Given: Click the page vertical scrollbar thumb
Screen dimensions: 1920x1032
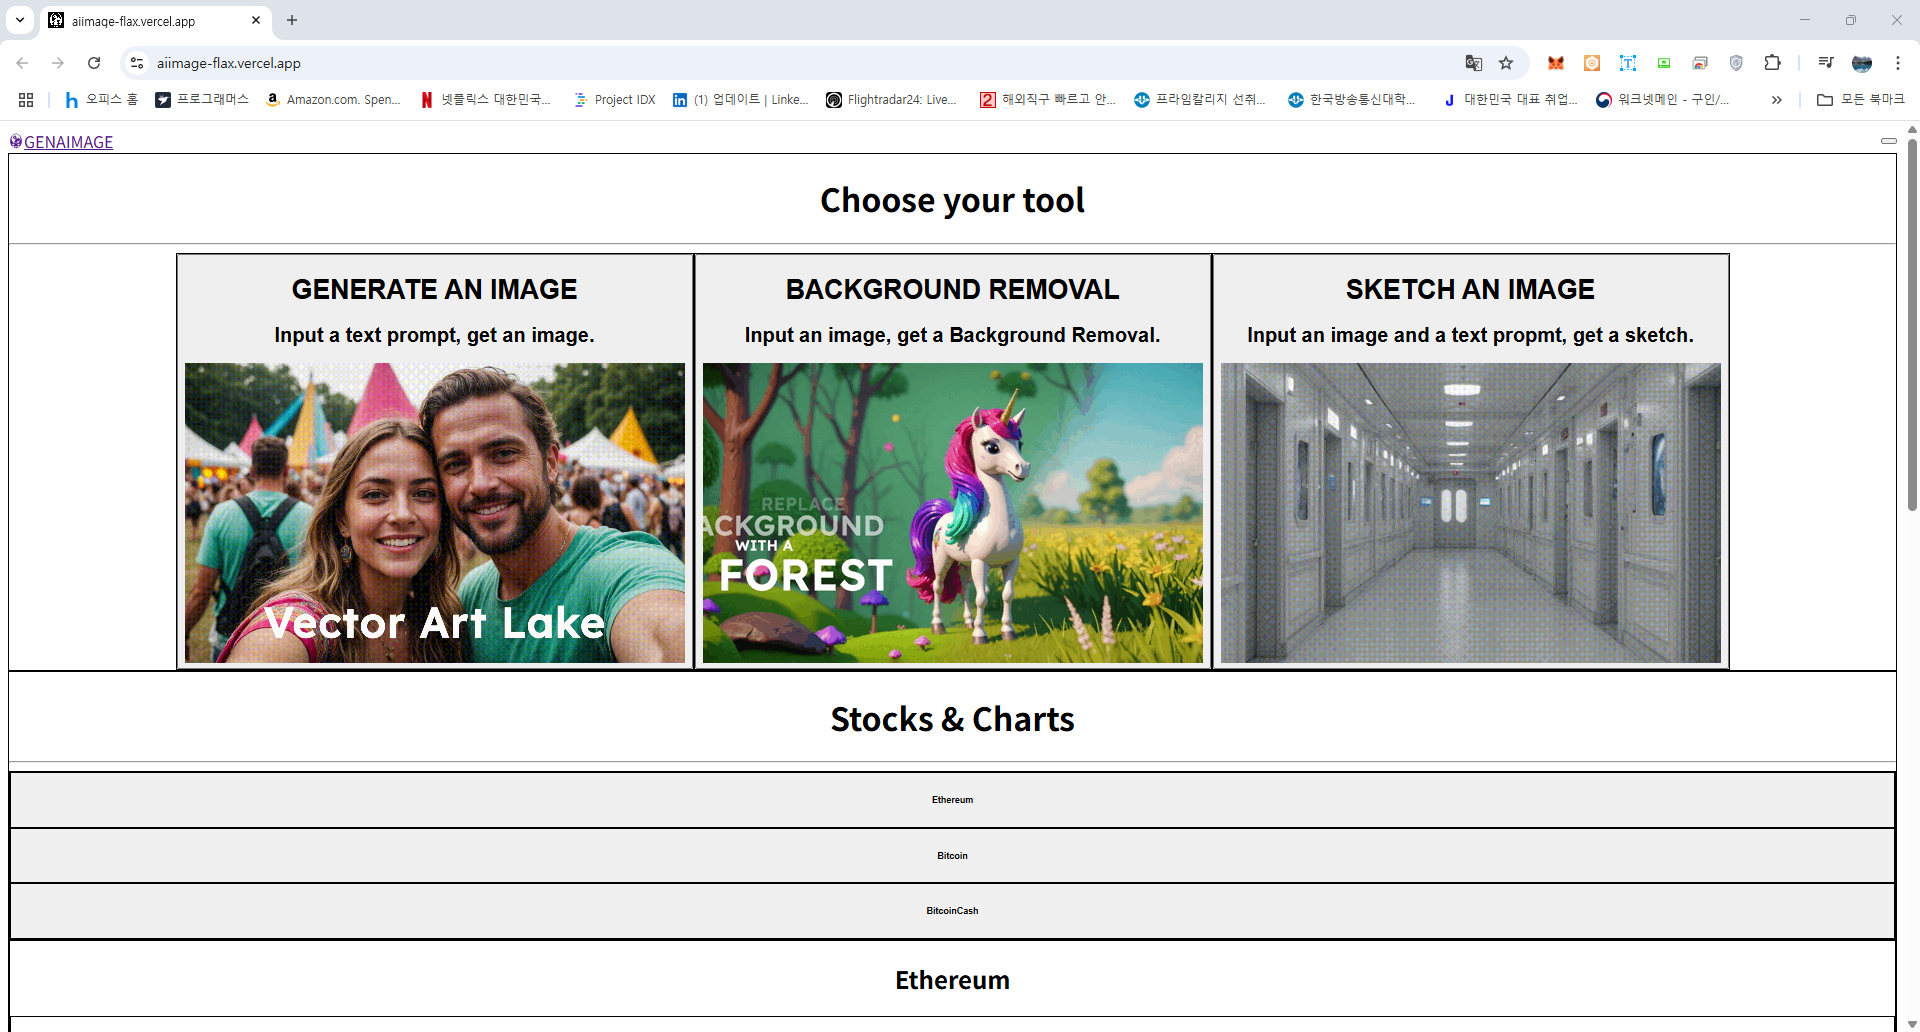Looking at the screenshot, I should pyautogui.click(x=1912, y=325).
